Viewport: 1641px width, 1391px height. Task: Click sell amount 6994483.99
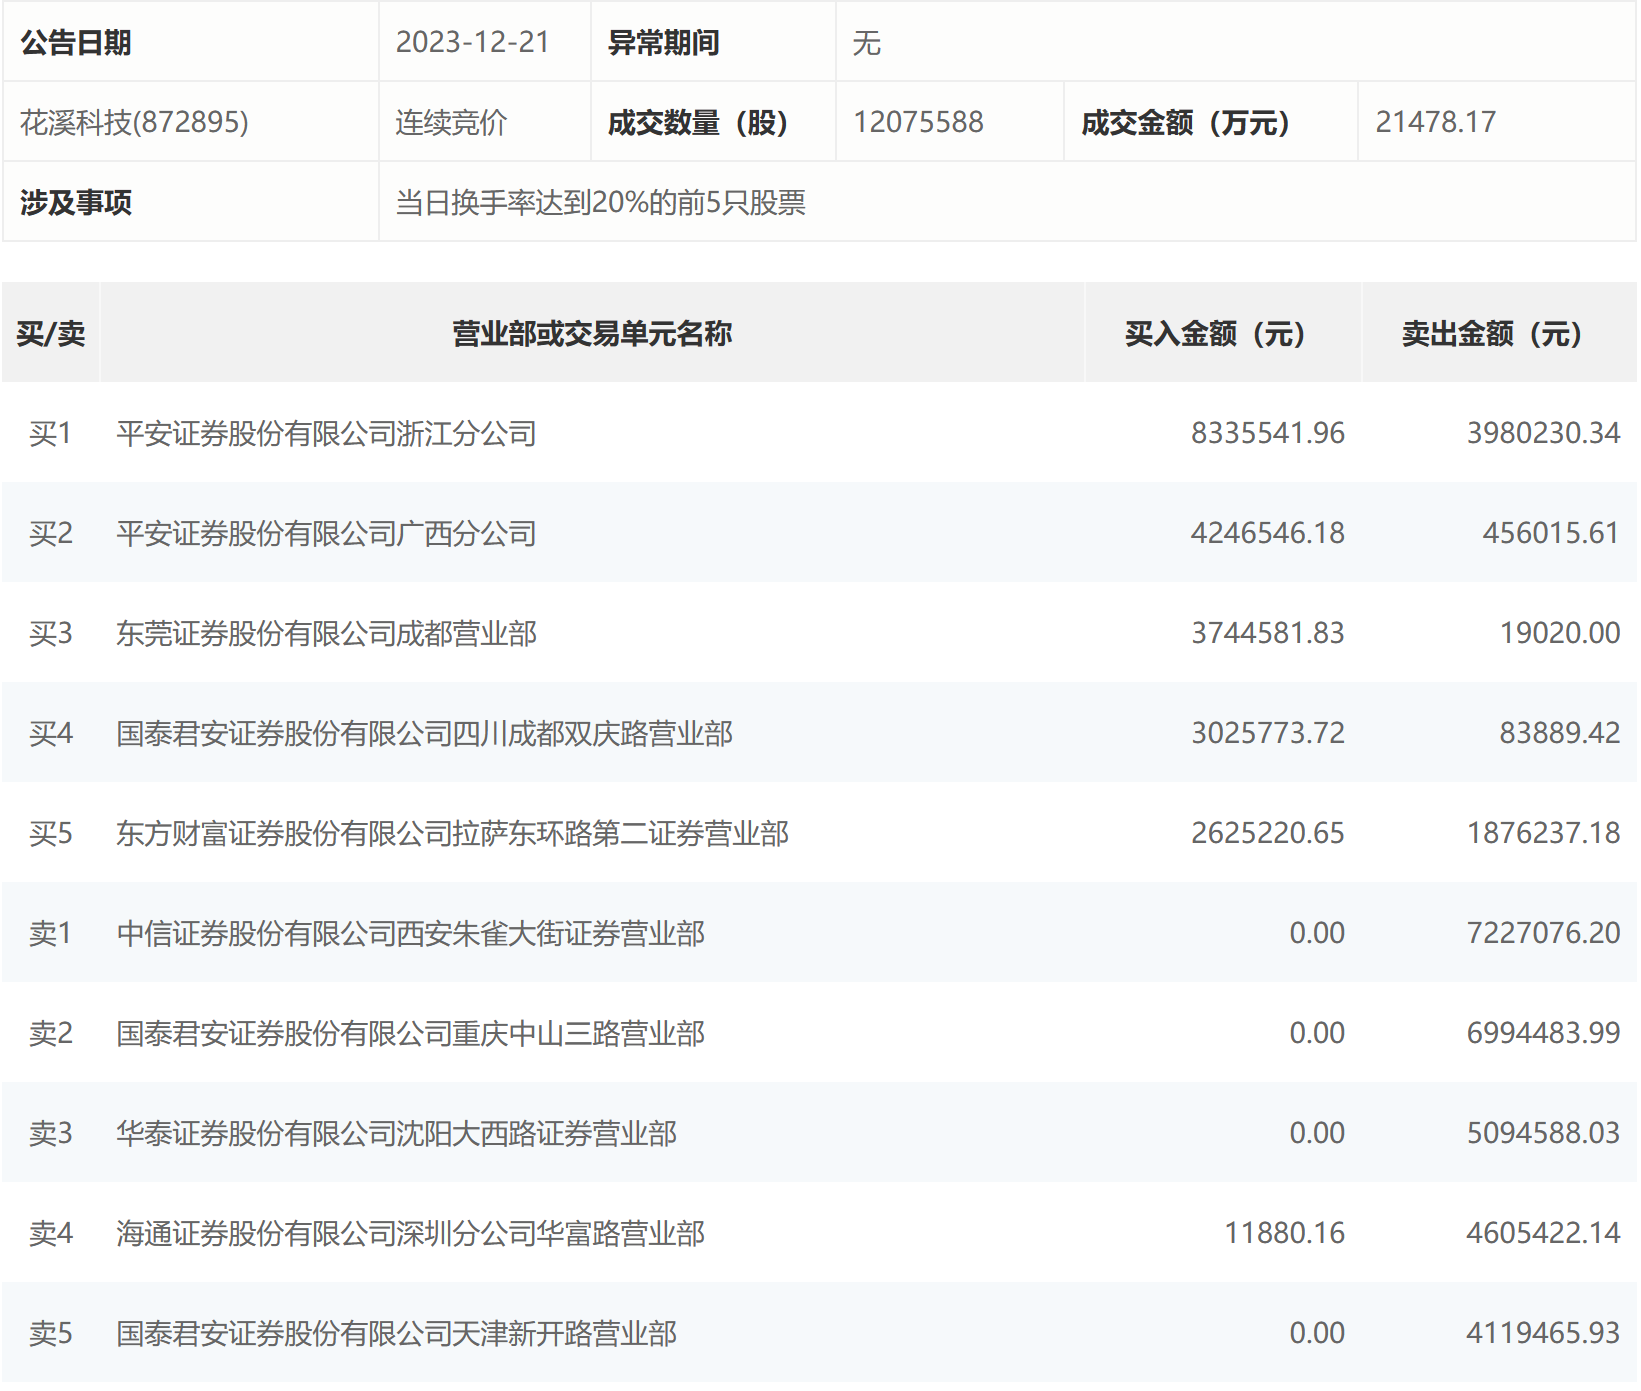[1543, 1033]
